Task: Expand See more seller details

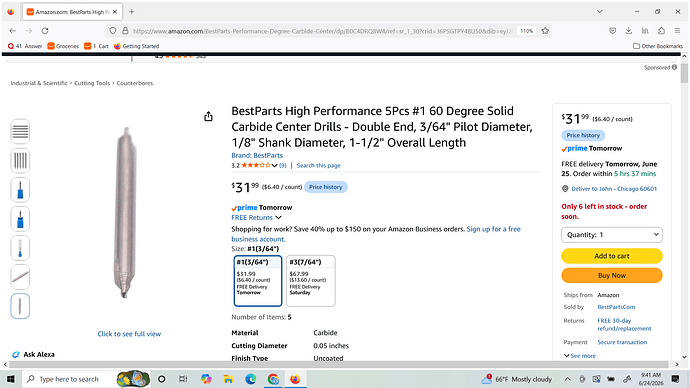Action: pos(580,356)
